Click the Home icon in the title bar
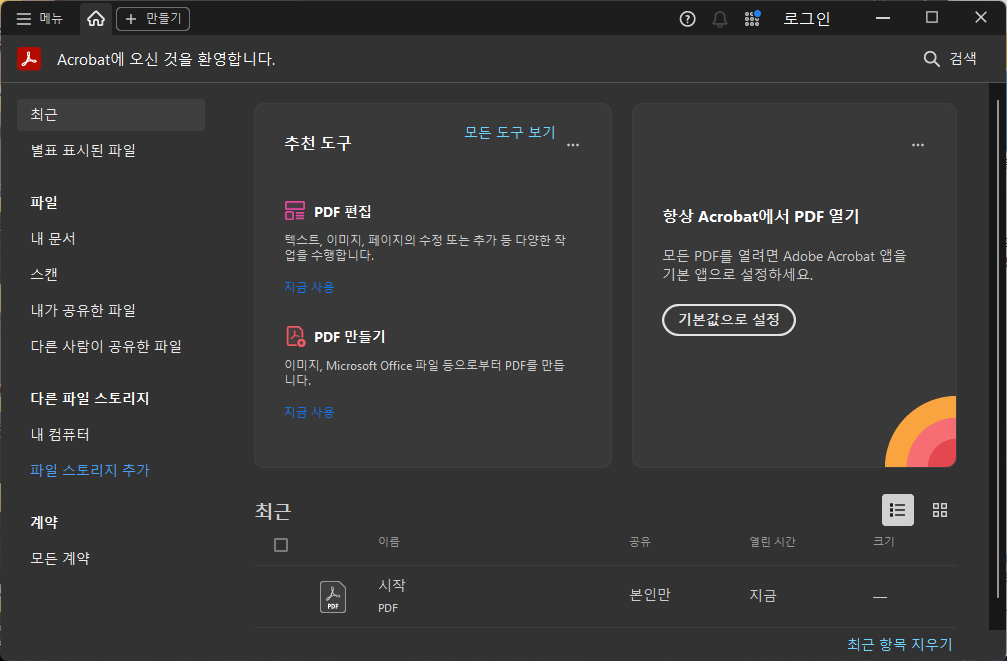This screenshot has width=1007, height=661. (x=95, y=17)
